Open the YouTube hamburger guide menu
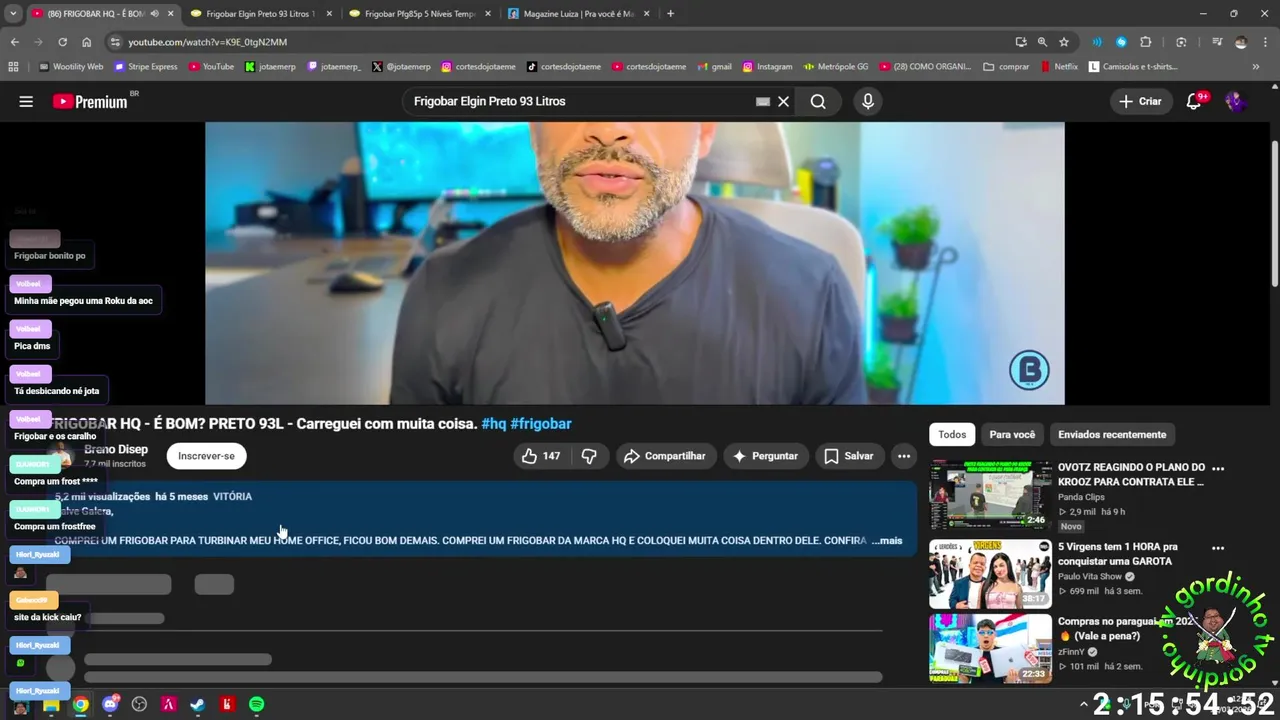Viewport: 1280px width, 720px height. click(26, 101)
